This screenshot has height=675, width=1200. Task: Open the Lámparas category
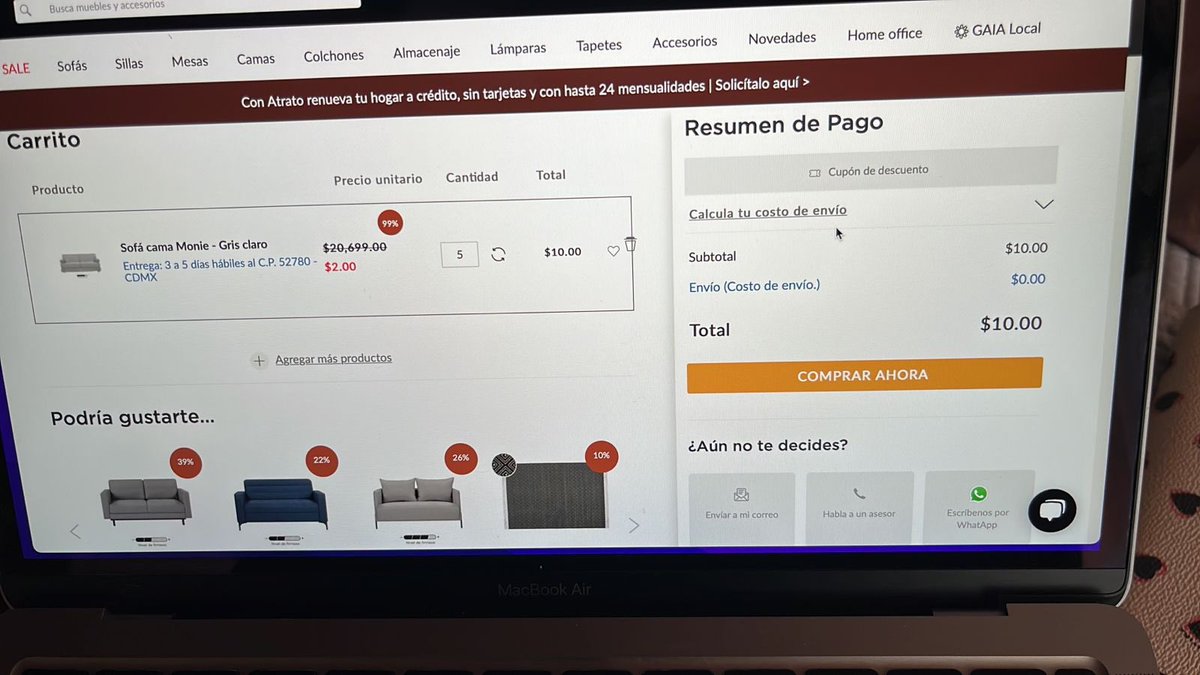[x=518, y=49]
